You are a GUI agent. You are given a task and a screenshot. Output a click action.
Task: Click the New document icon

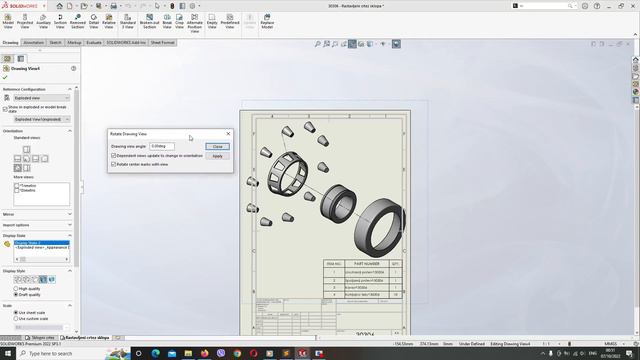[70, 6]
